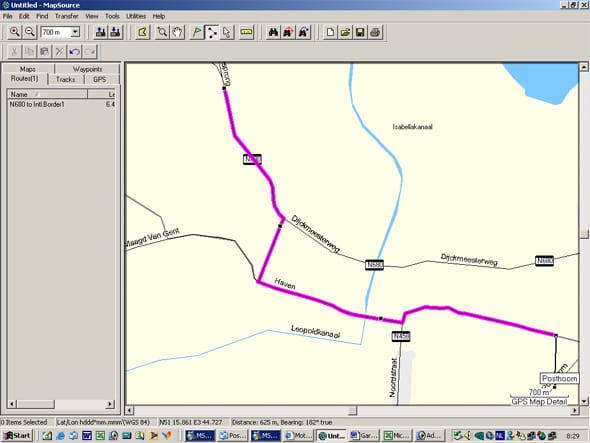
Task: Switch to the Tracks tab
Action: tap(65, 79)
